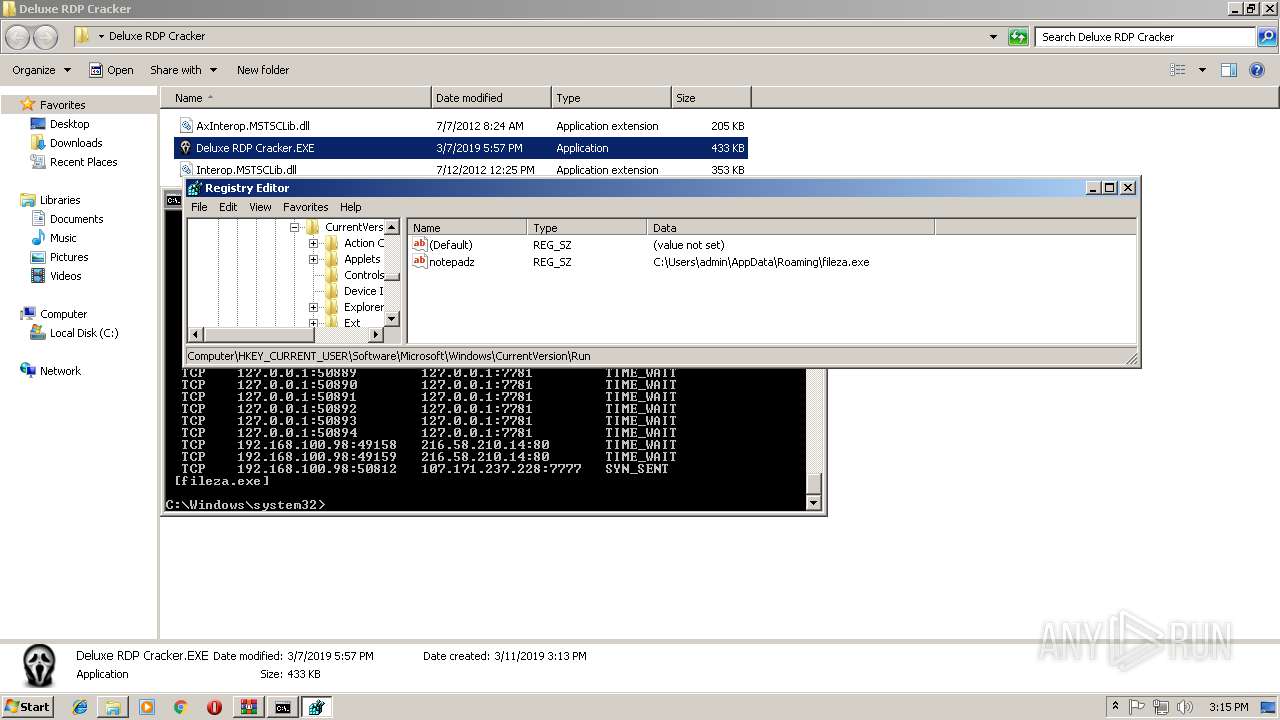Viewport: 1280px width, 720px height.
Task: Click Search Deluxe RDP Cracker input field
Action: click(1146, 37)
